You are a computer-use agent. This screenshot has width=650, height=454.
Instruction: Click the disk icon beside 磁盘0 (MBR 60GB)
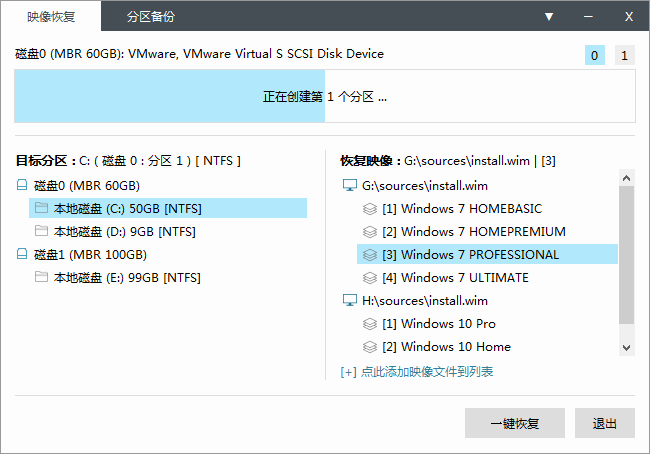pyautogui.click(x=23, y=185)
